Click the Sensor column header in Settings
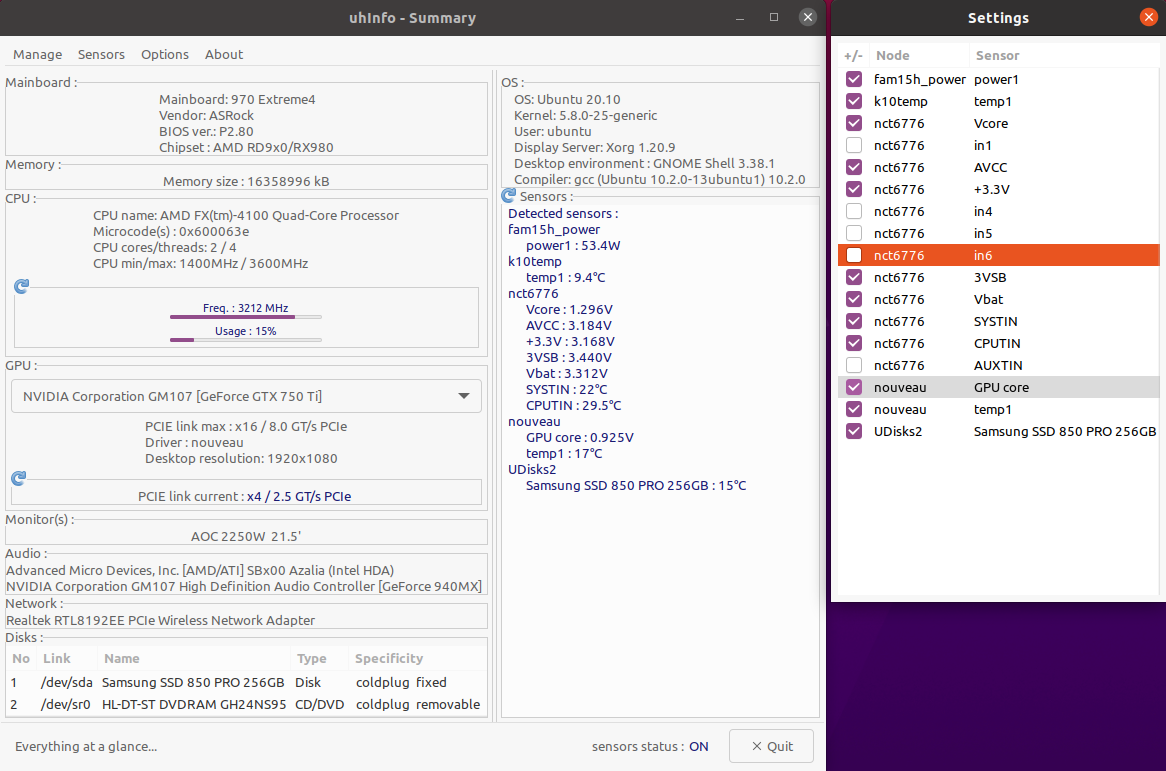The width and height of the screenshot is (1166, 771). pyautogui.click(x=1063, y=55)
